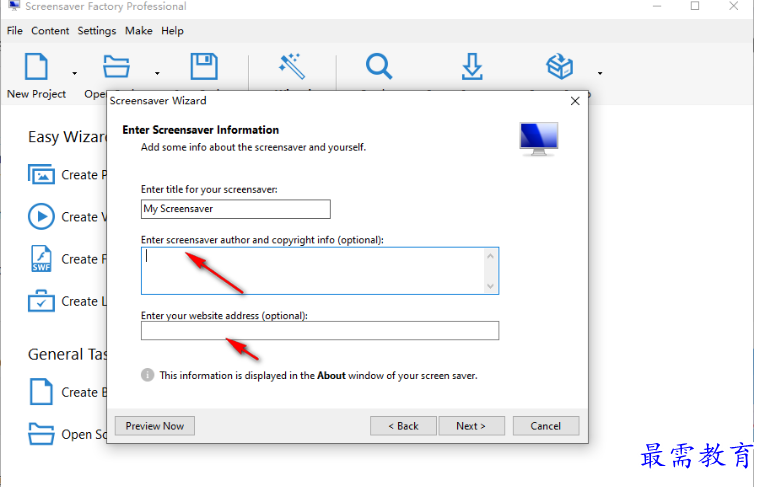
Task: Click the info icon beside About window note
Action: pos(147,375)
